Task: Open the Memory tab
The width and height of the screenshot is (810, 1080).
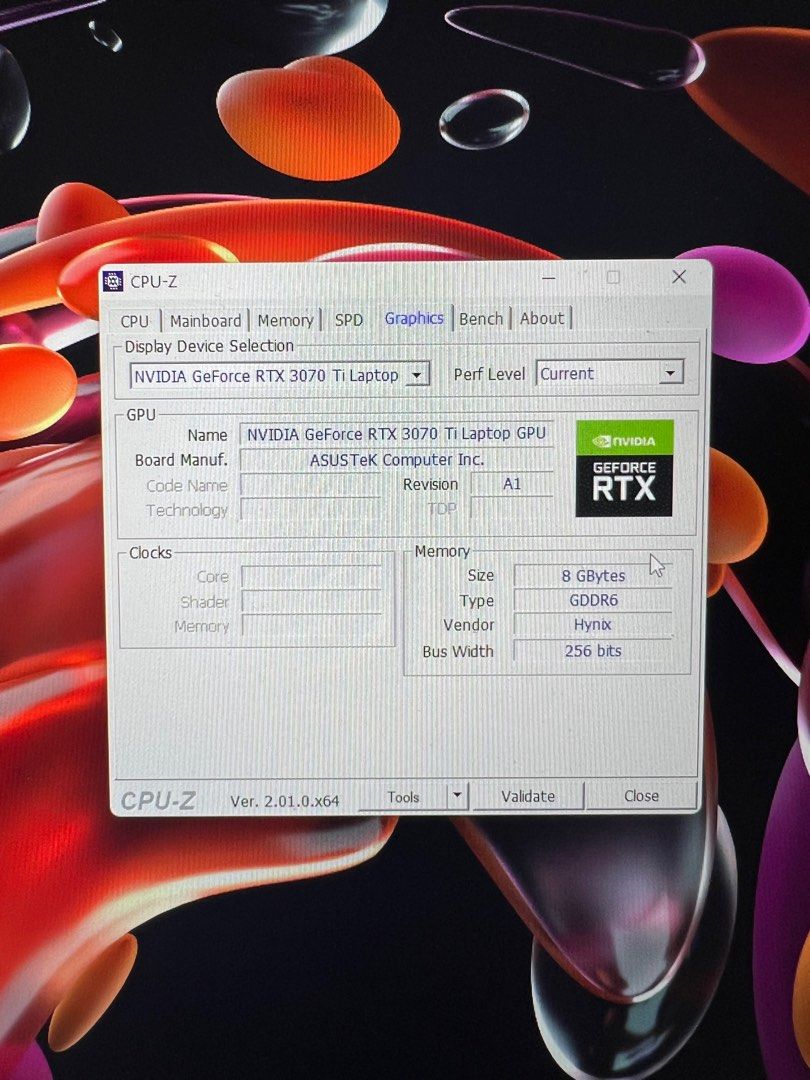Action: [285, 321]
